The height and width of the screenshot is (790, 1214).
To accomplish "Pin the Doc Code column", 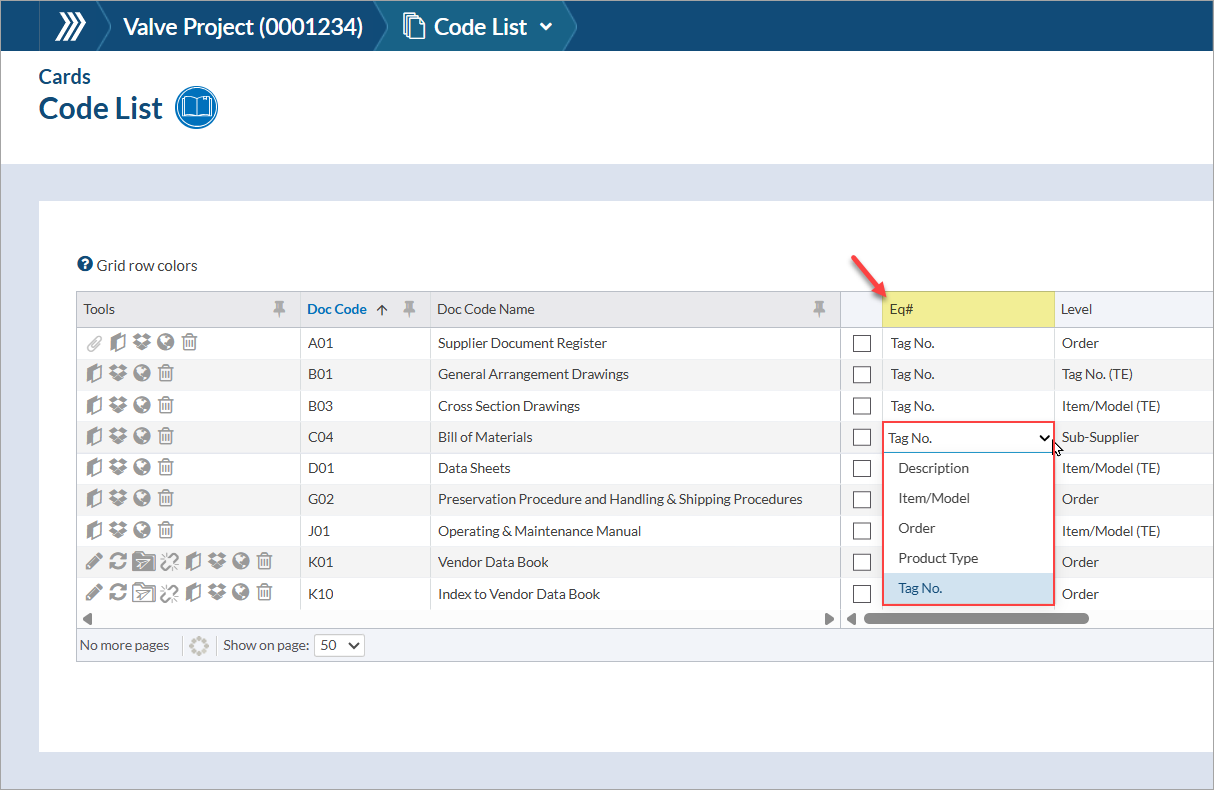I will coord(409,309).
